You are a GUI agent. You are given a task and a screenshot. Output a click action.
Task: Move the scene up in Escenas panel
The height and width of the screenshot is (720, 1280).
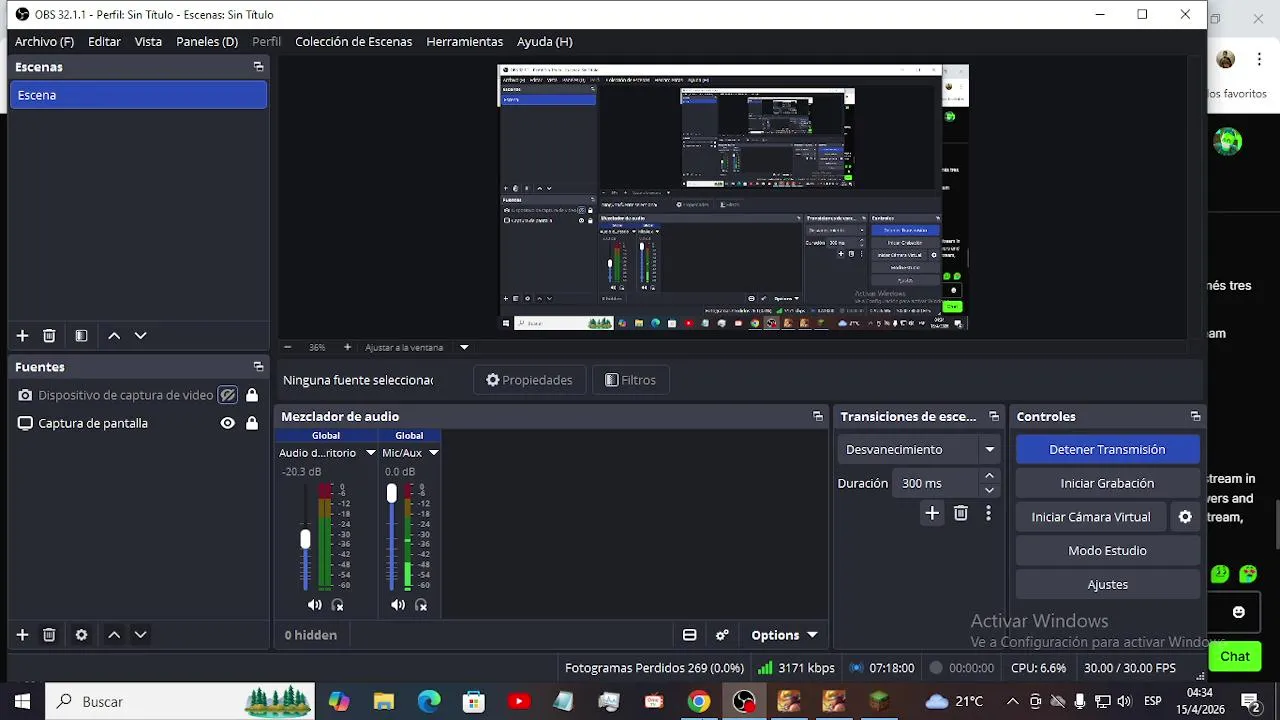coord(114,336)
